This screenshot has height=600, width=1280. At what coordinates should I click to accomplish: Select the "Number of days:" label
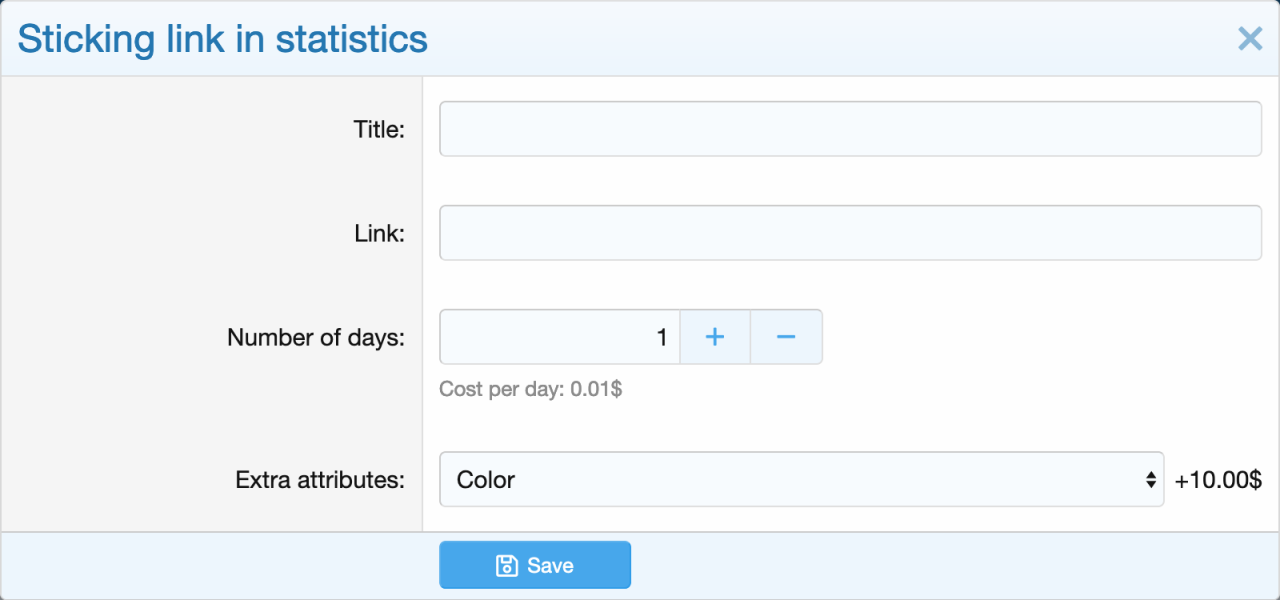(x=316, y=337)
